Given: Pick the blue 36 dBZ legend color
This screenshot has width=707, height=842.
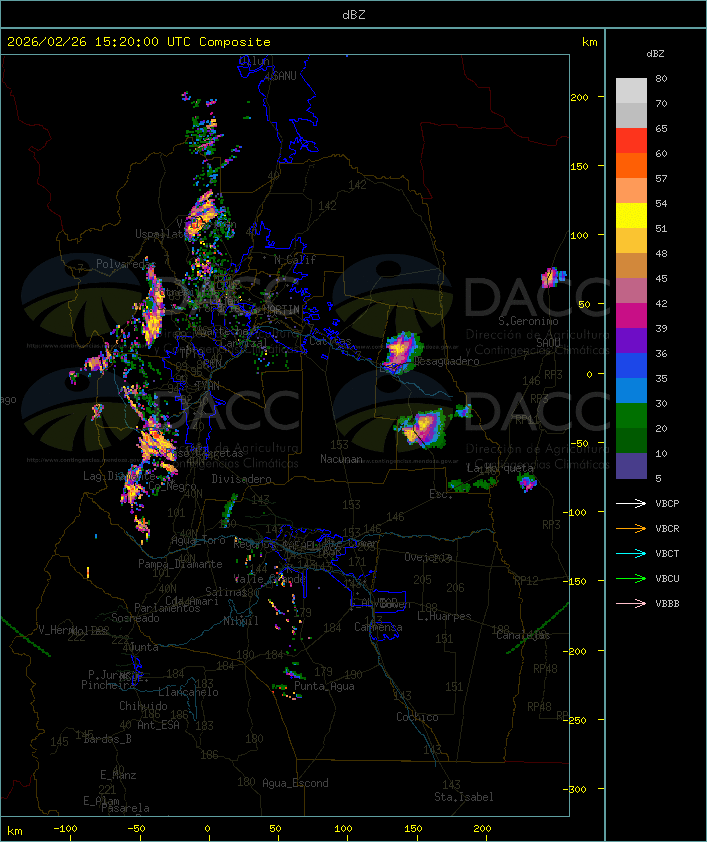Looking at the screenshot, I should point(631,365).
